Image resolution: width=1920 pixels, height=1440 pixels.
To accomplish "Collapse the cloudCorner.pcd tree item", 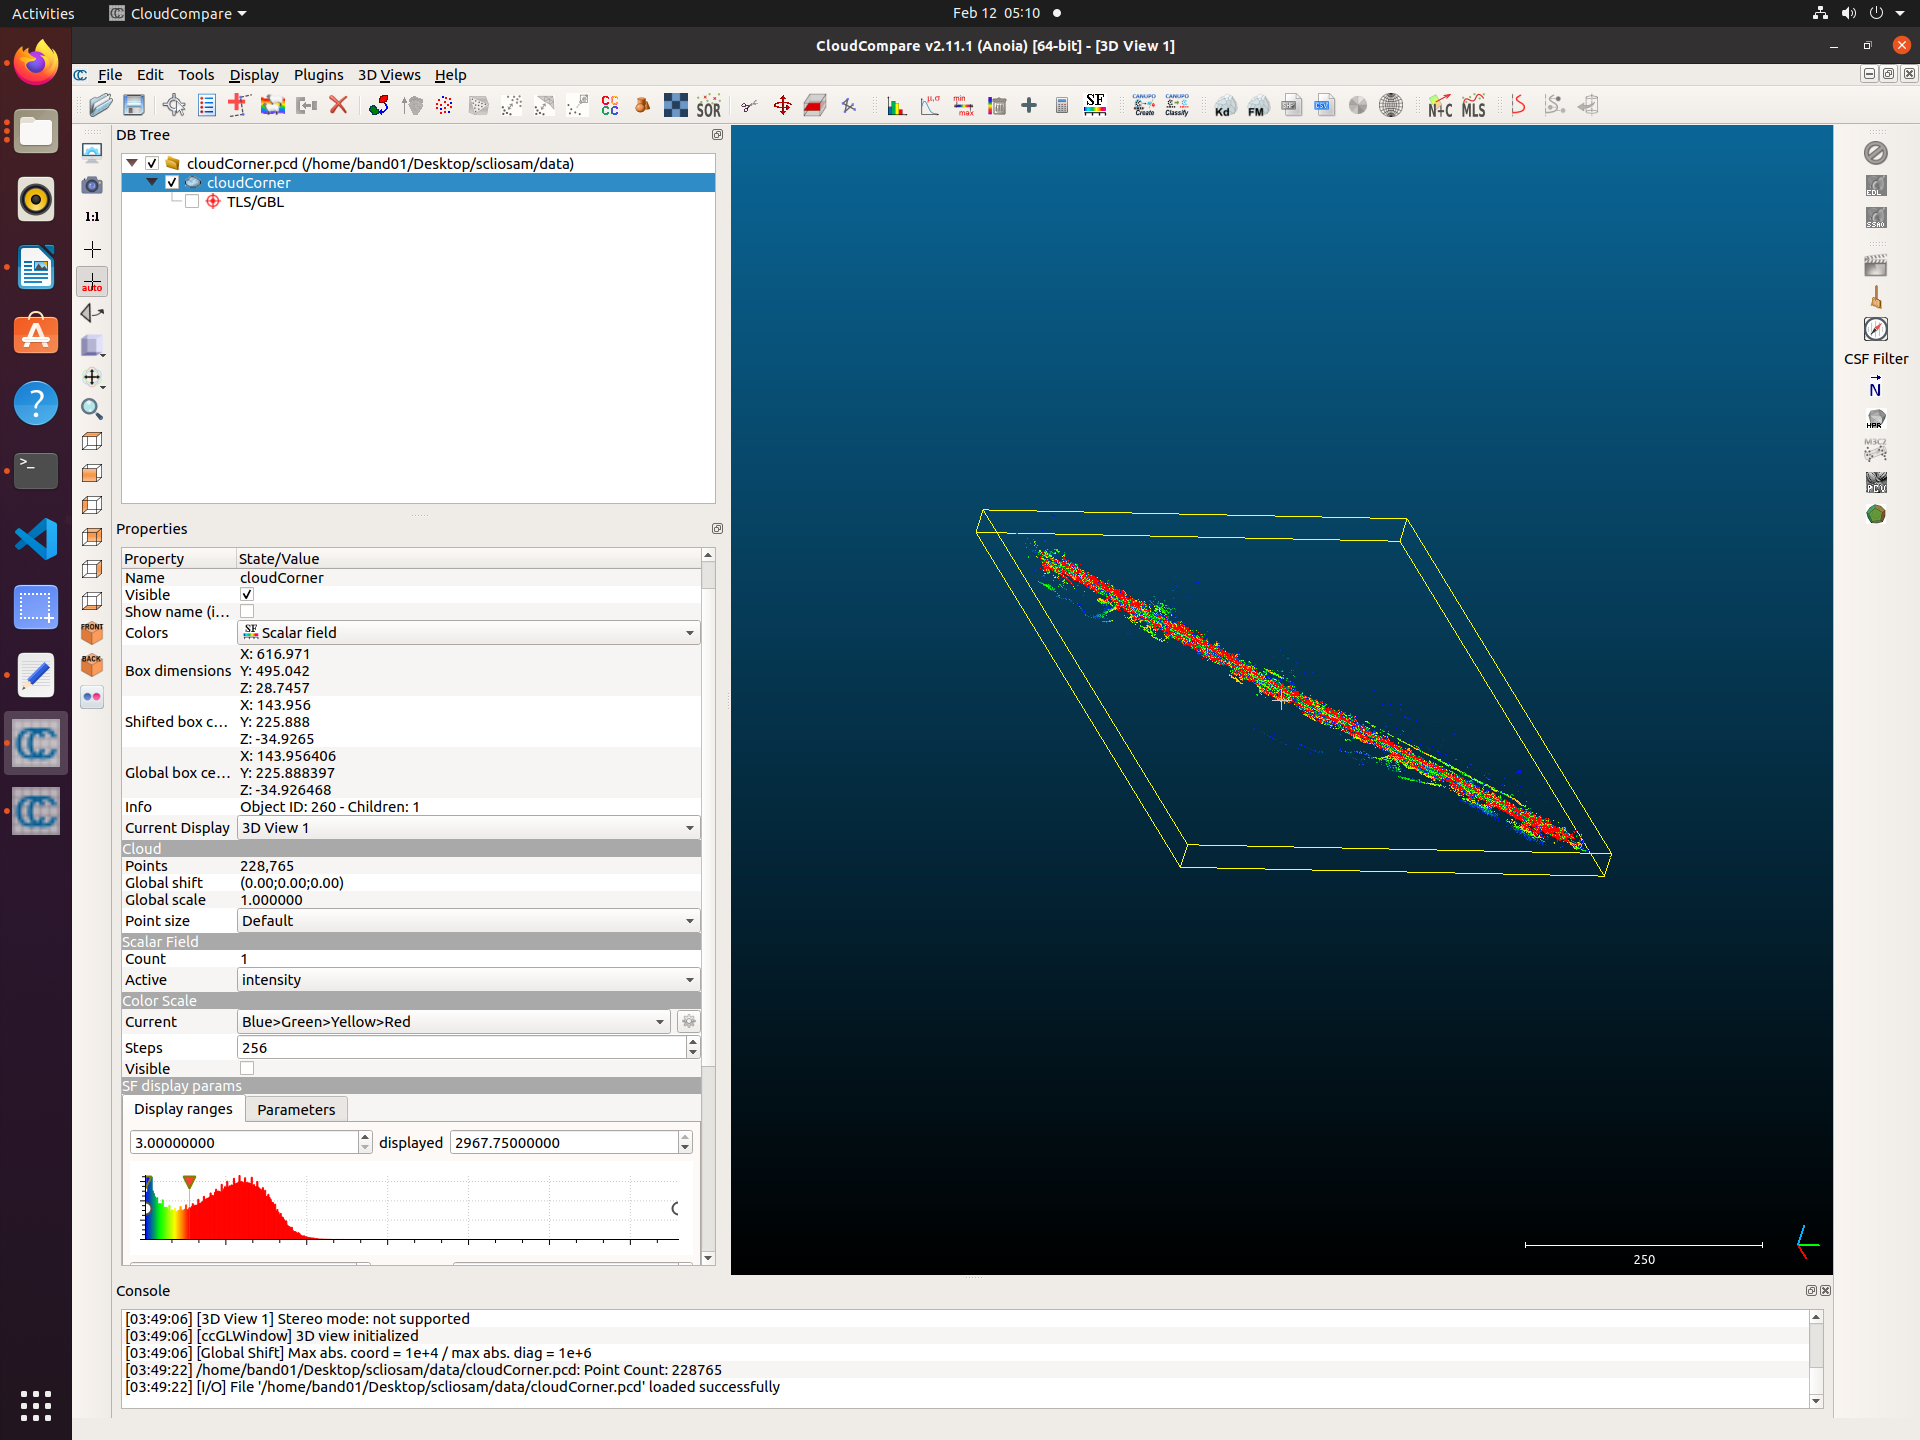I will point(132,162).
